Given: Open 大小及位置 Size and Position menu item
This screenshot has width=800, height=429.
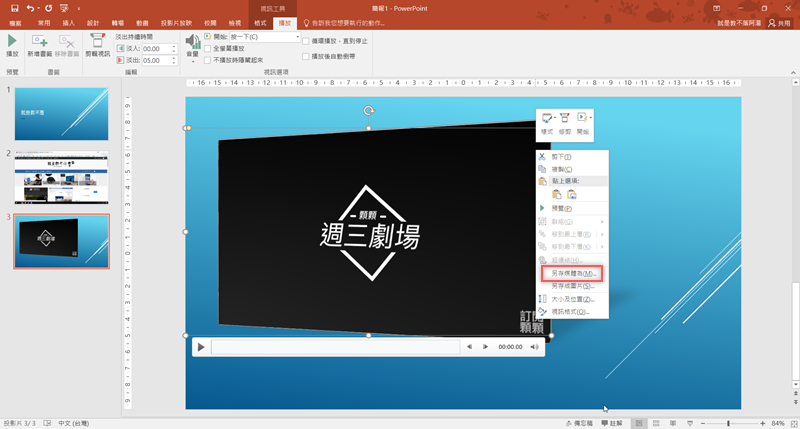Looking at the screenshot, I should pos(572,299).
